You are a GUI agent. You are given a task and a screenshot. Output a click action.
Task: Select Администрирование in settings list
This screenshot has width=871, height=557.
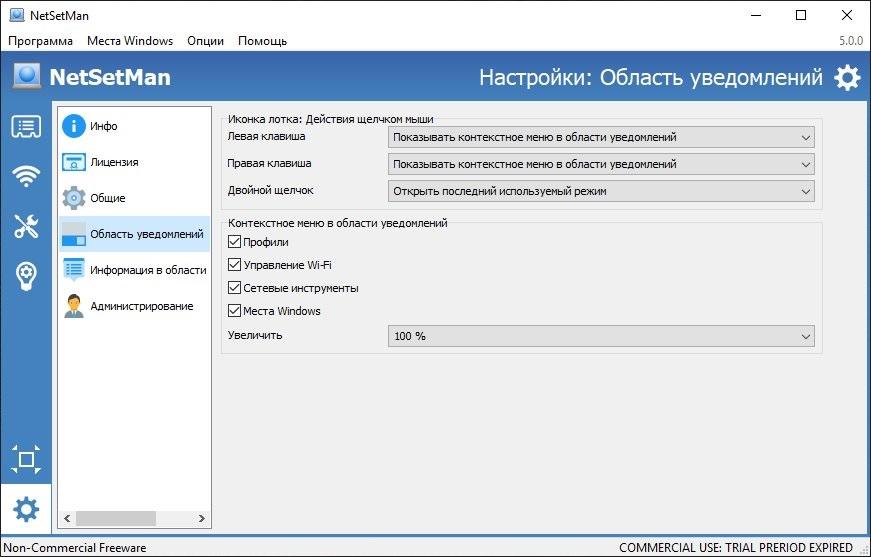coord(141,306)
